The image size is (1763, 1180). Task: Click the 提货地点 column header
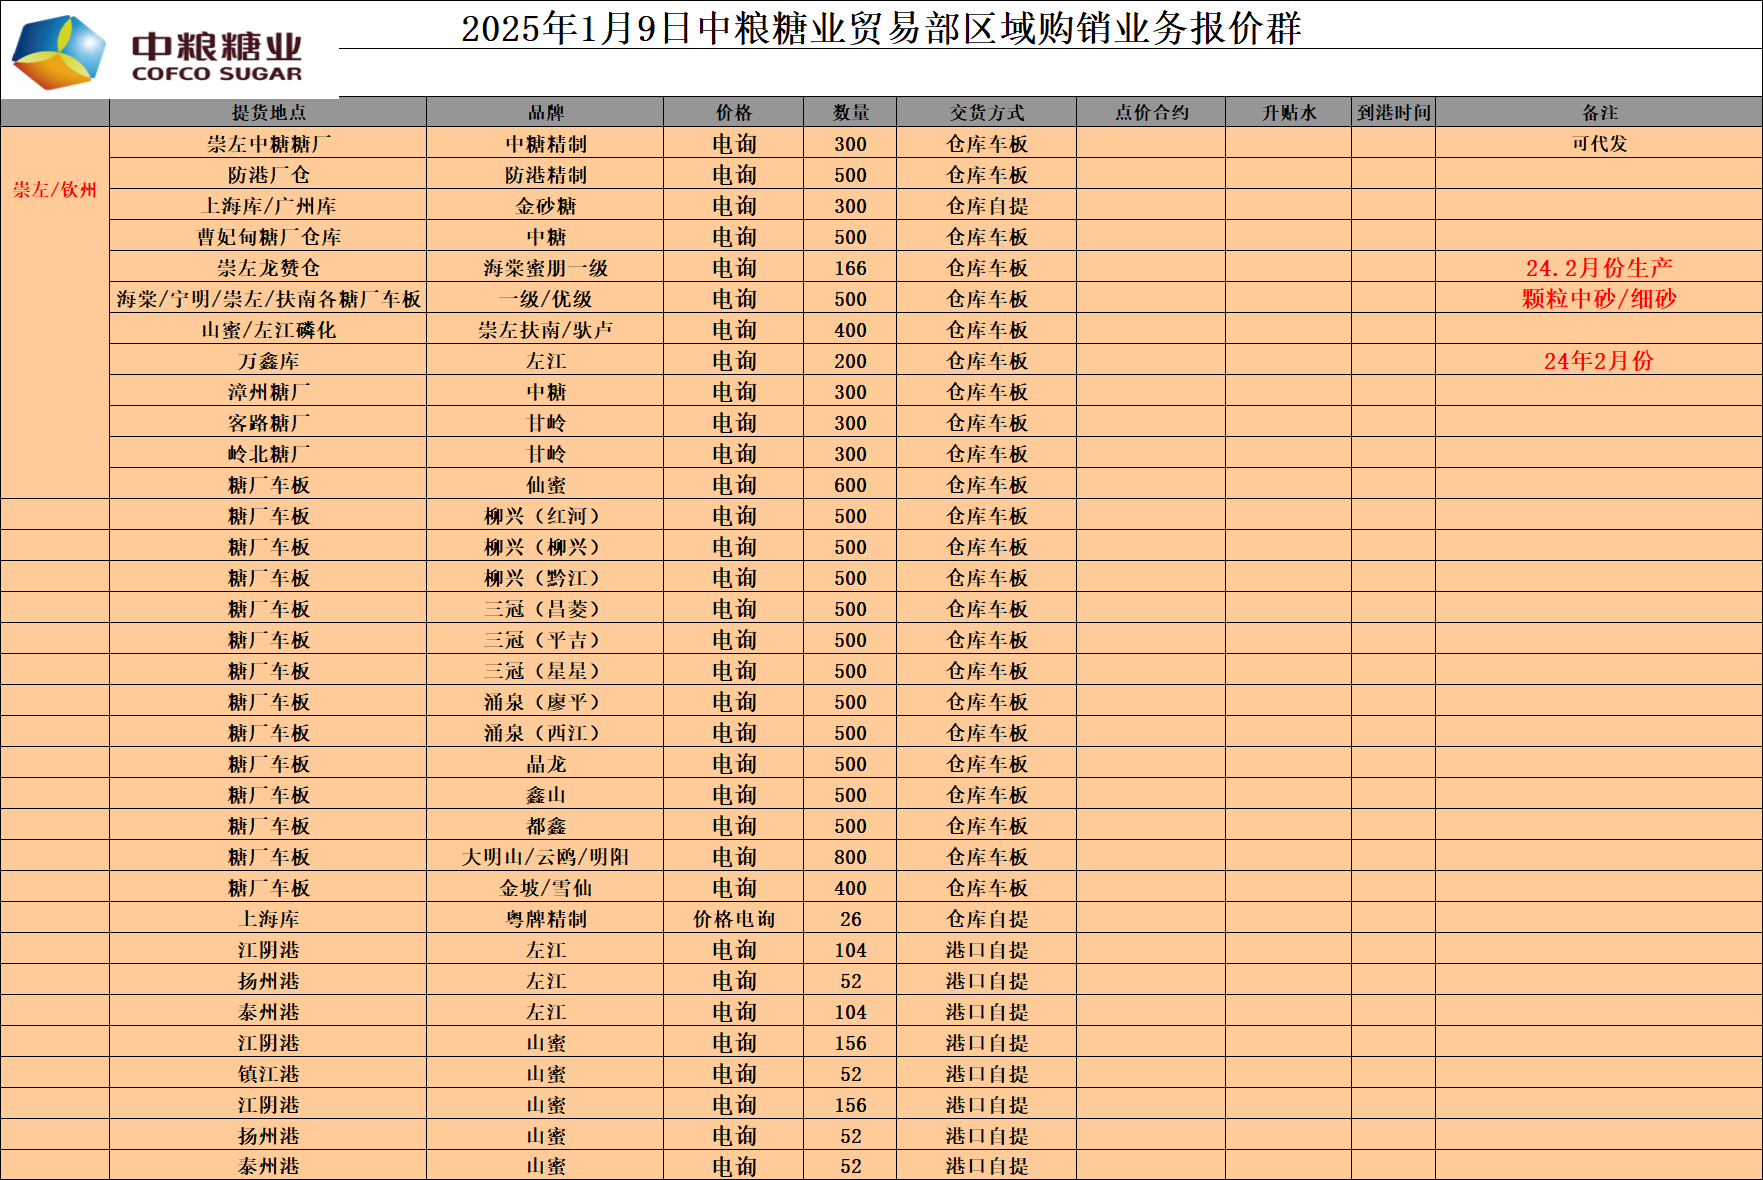click(x=268, y=113)
